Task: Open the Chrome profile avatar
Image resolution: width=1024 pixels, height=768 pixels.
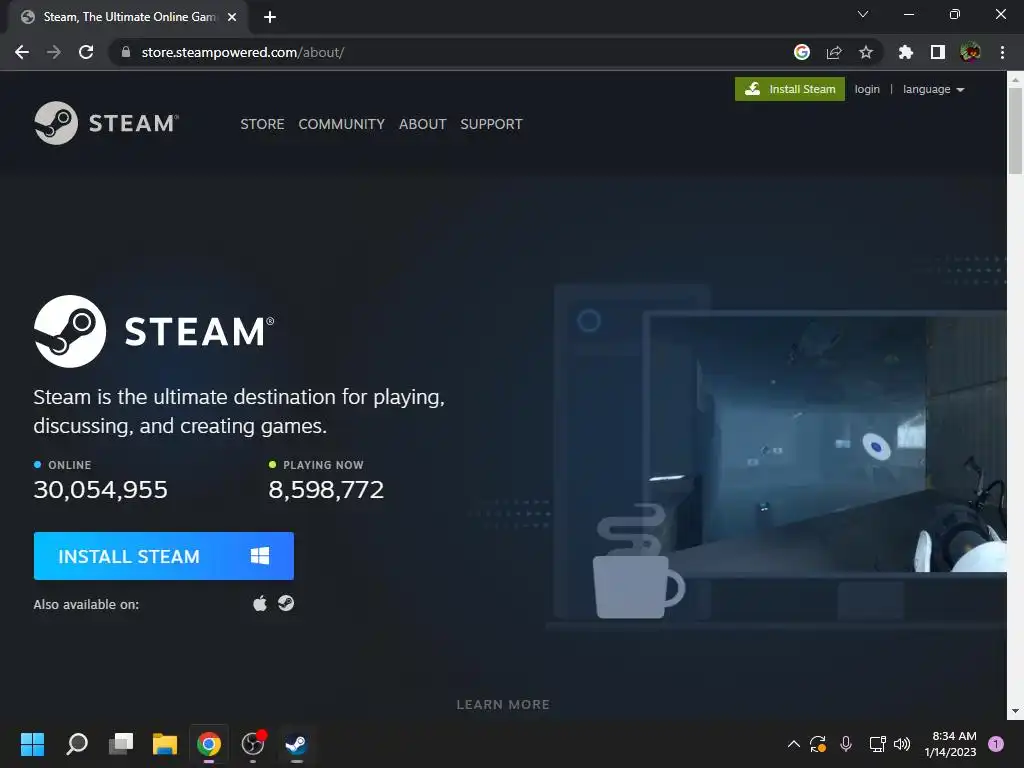Action: (x=970, y=52)
